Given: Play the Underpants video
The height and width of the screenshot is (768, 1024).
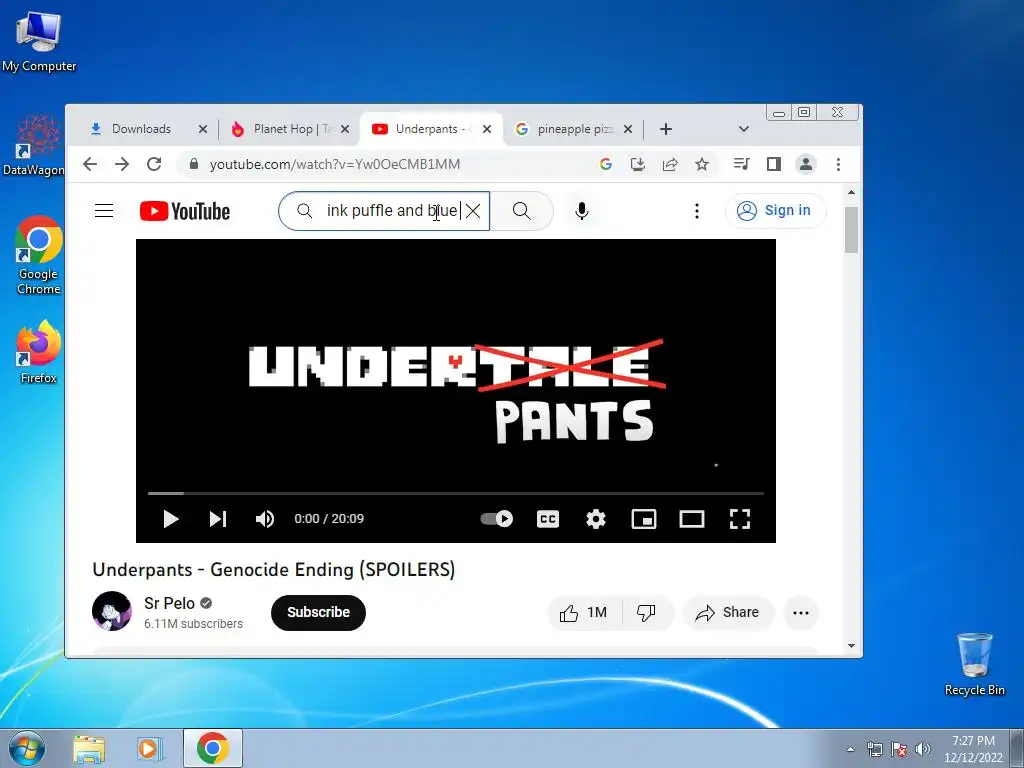Looking at the screenshot, I should pos(170,519).
